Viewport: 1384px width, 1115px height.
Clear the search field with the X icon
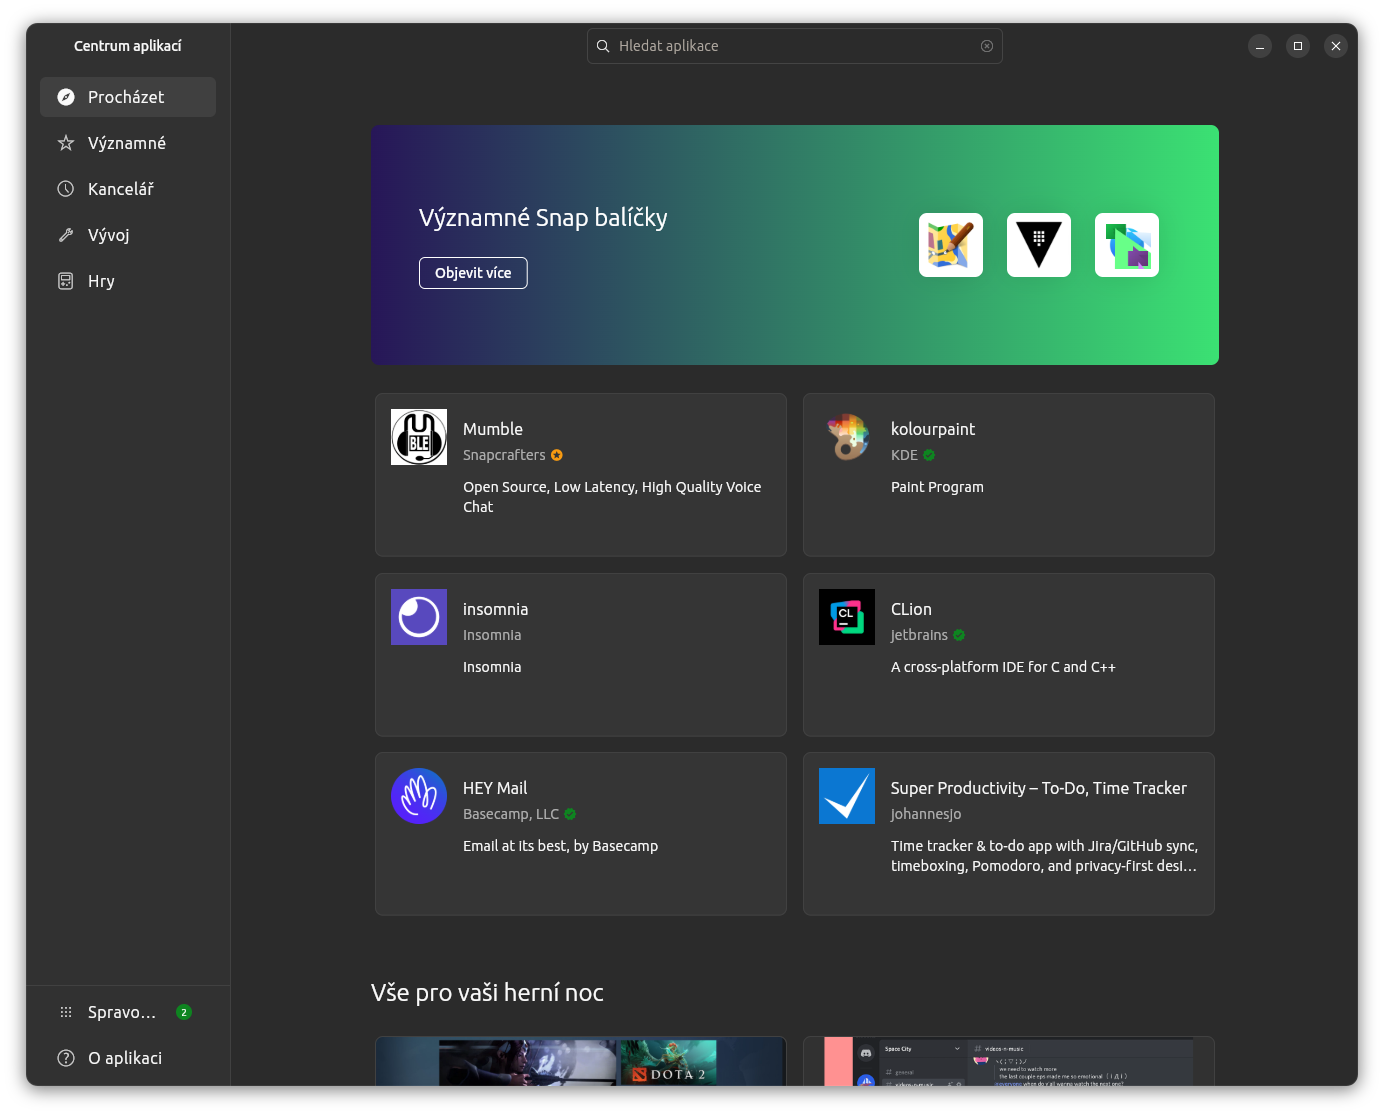987,46
